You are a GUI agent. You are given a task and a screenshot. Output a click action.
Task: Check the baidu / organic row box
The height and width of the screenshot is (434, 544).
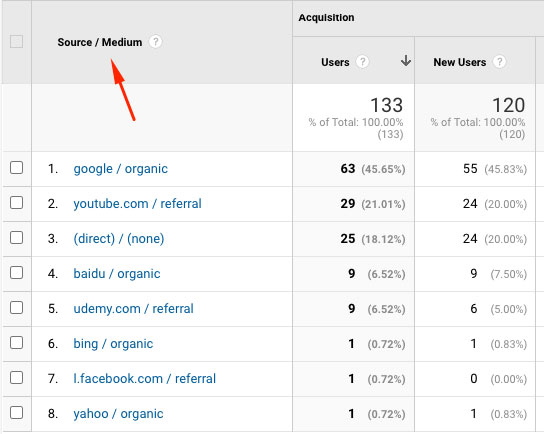tap(16, 273)
